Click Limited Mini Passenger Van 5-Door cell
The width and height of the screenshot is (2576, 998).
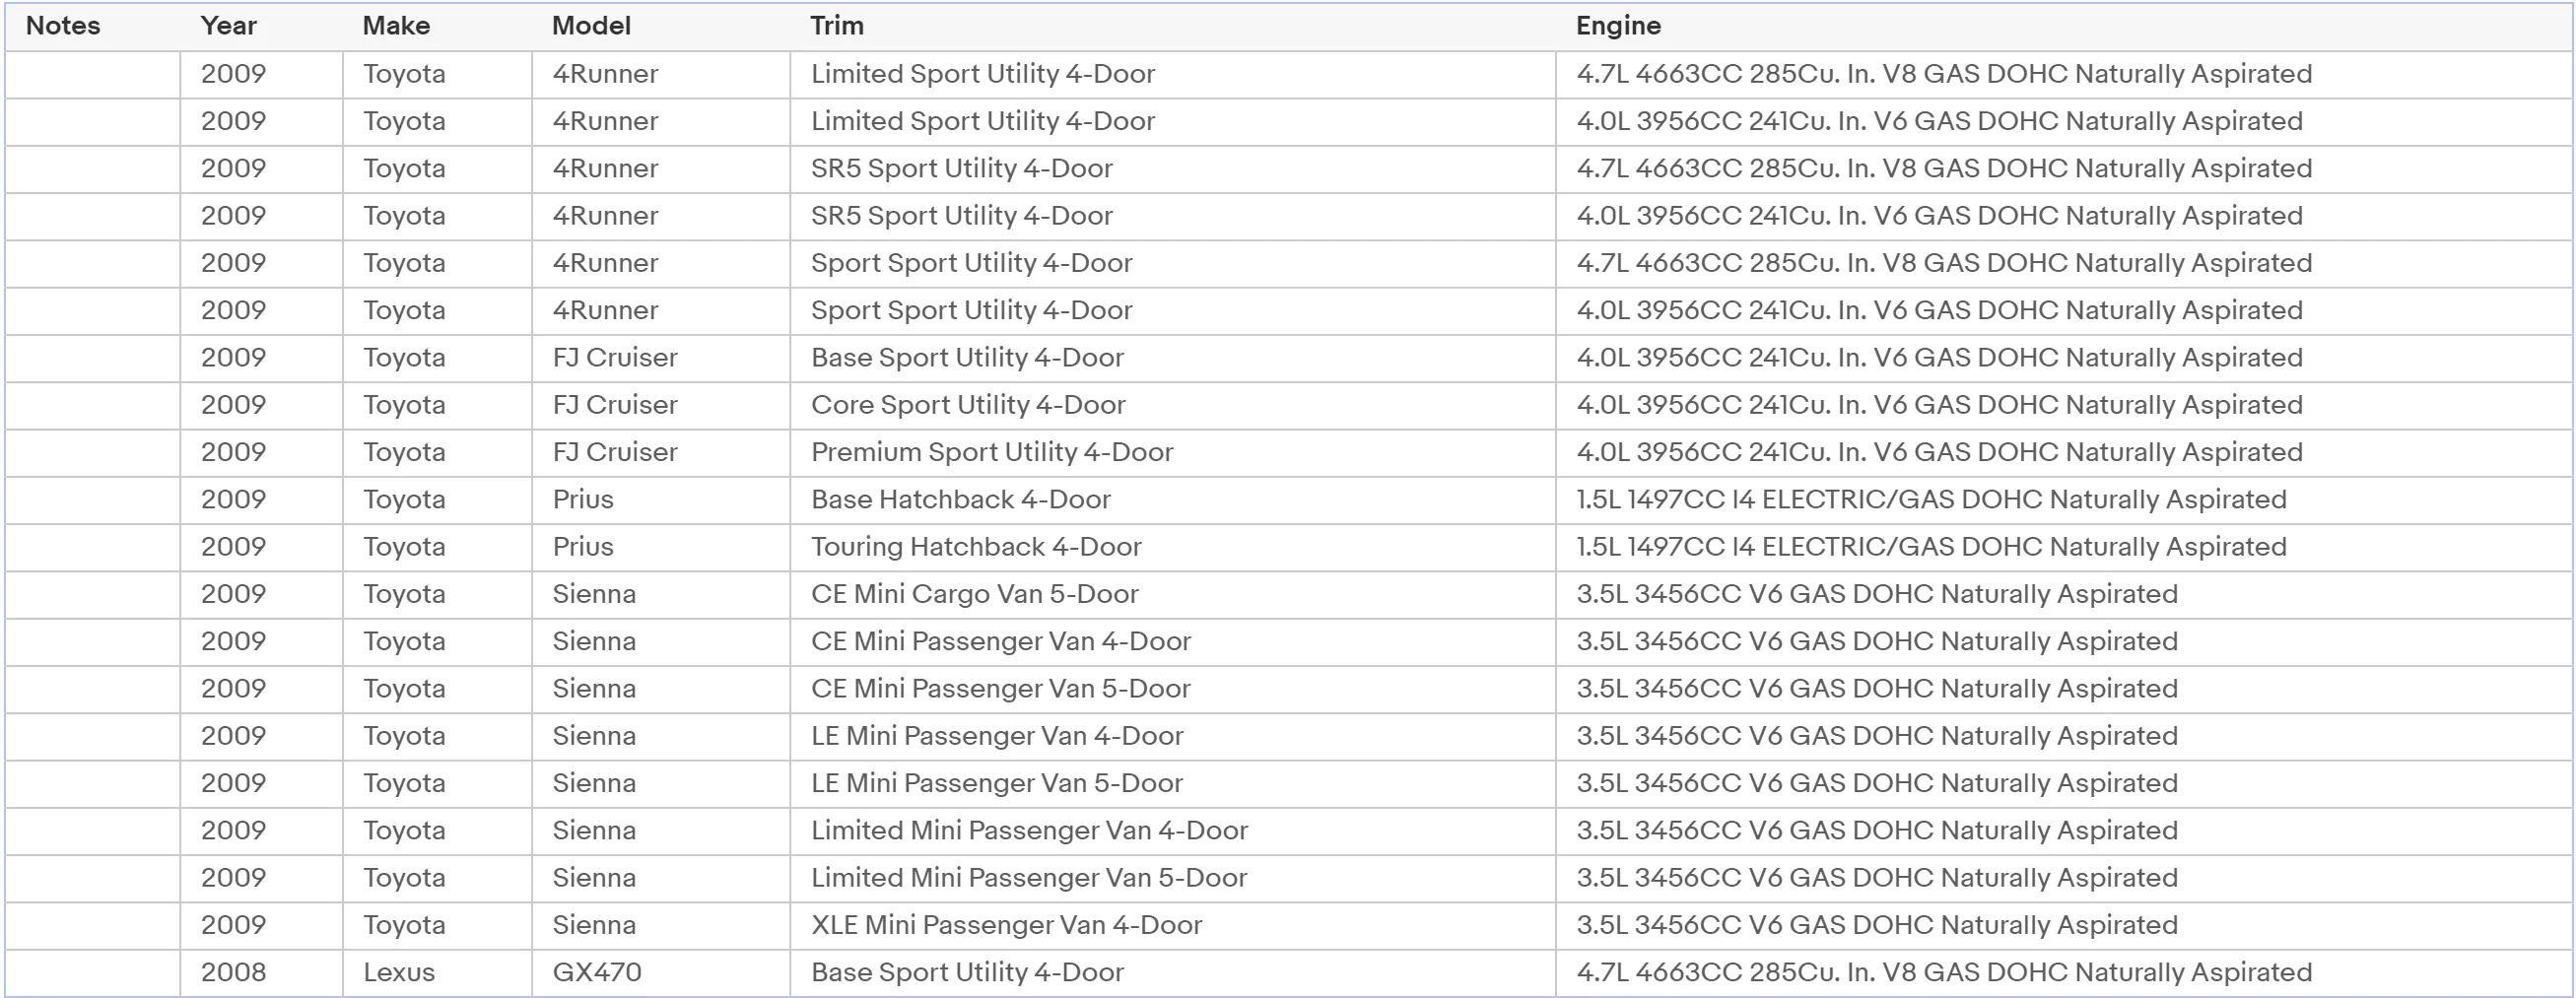1173,878
